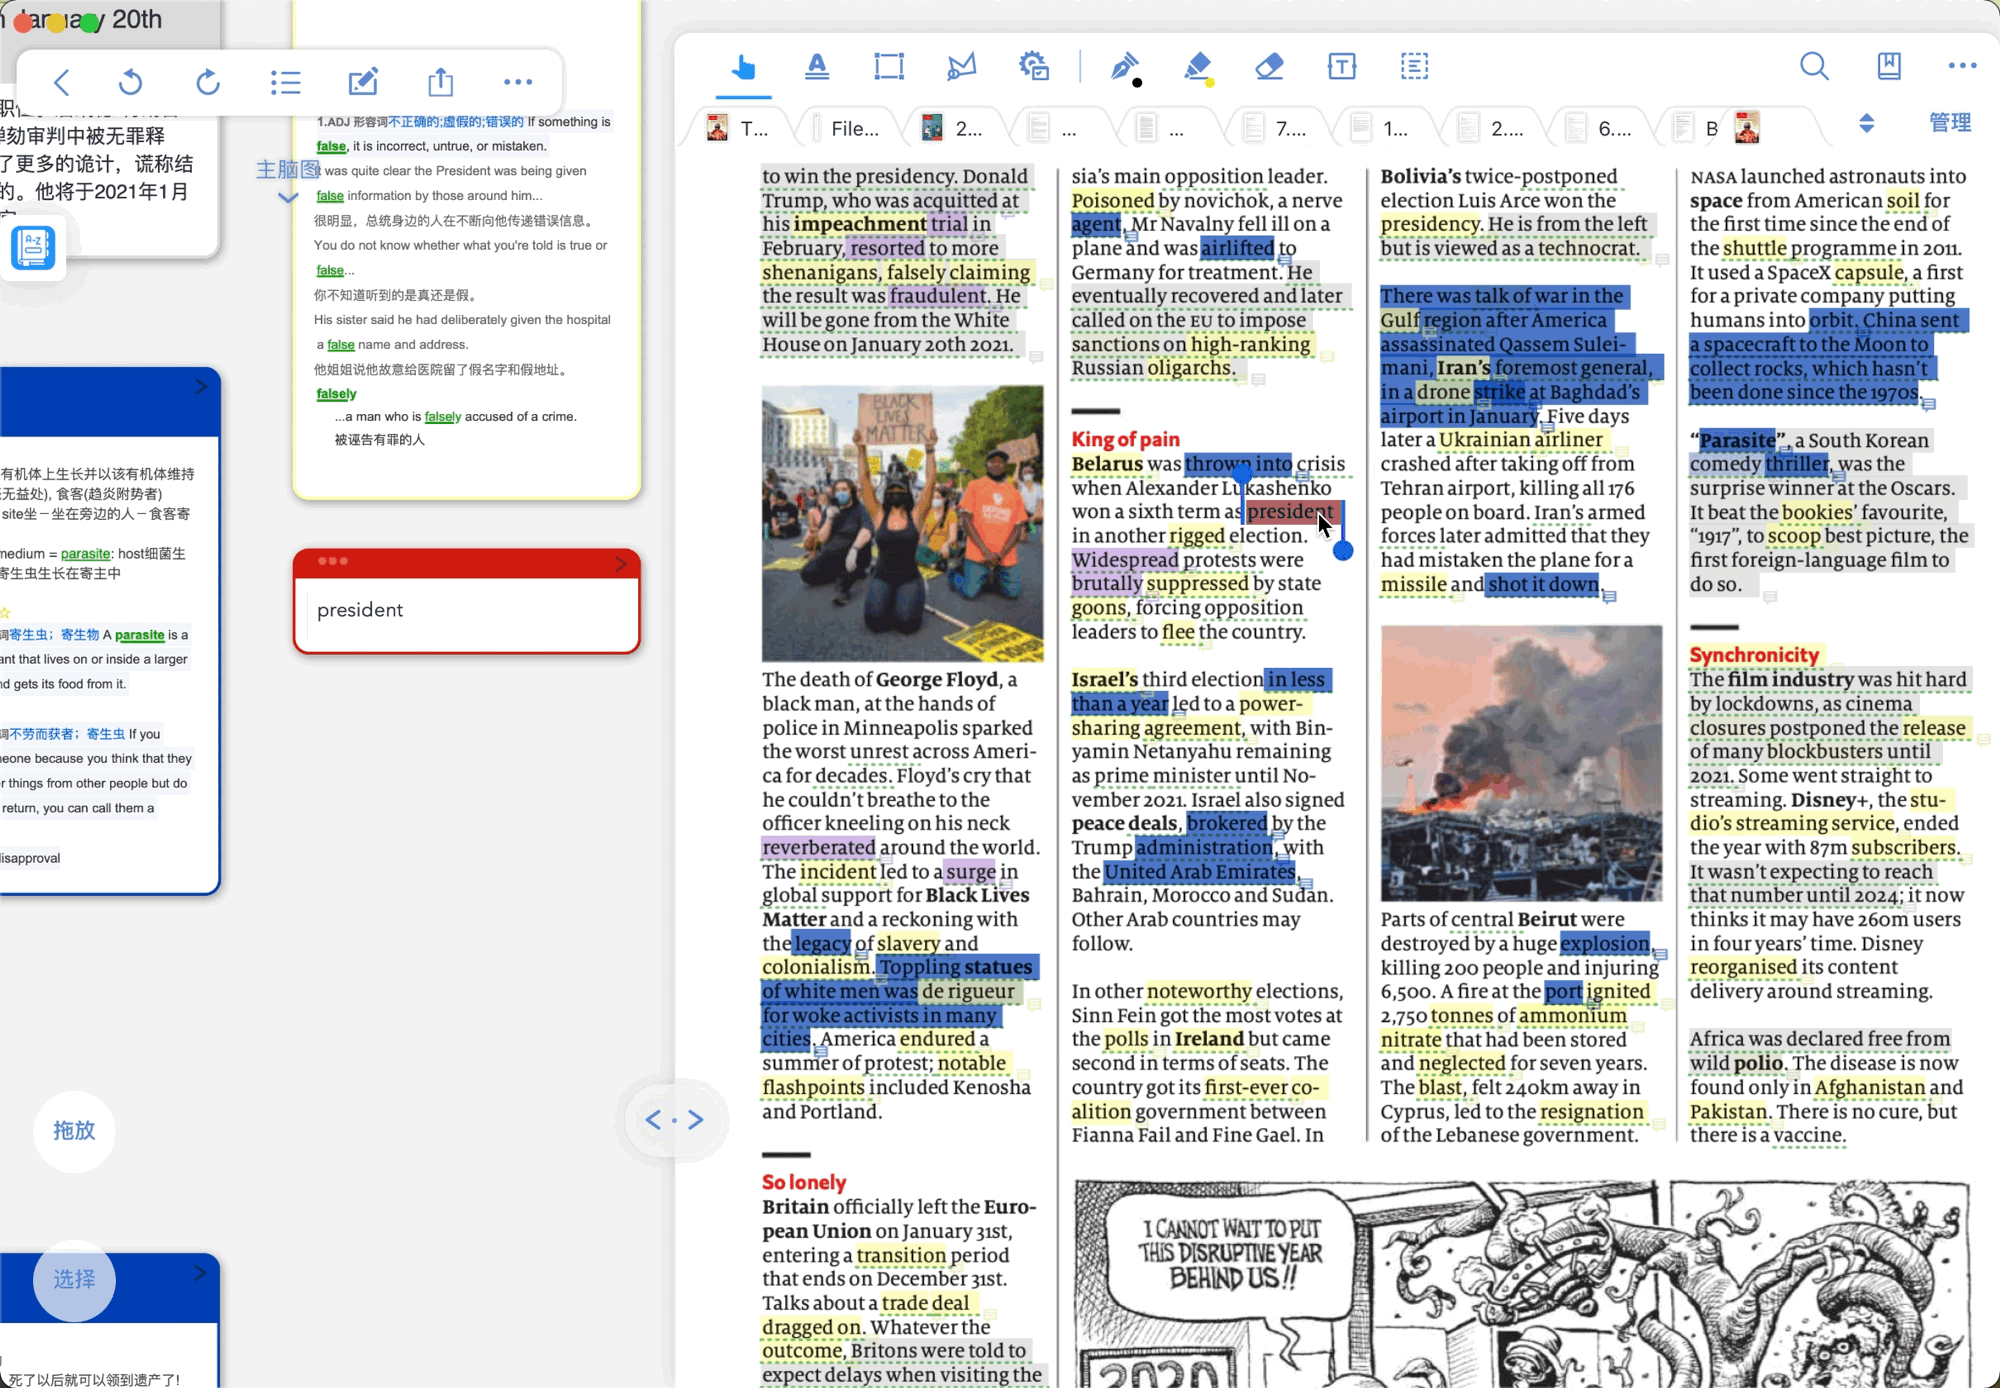Image resolution: width=2000 pixels, height=1388 pixels.
Task: Toggle tab sort up-down arrows
Action: (x=1866, y=123)
